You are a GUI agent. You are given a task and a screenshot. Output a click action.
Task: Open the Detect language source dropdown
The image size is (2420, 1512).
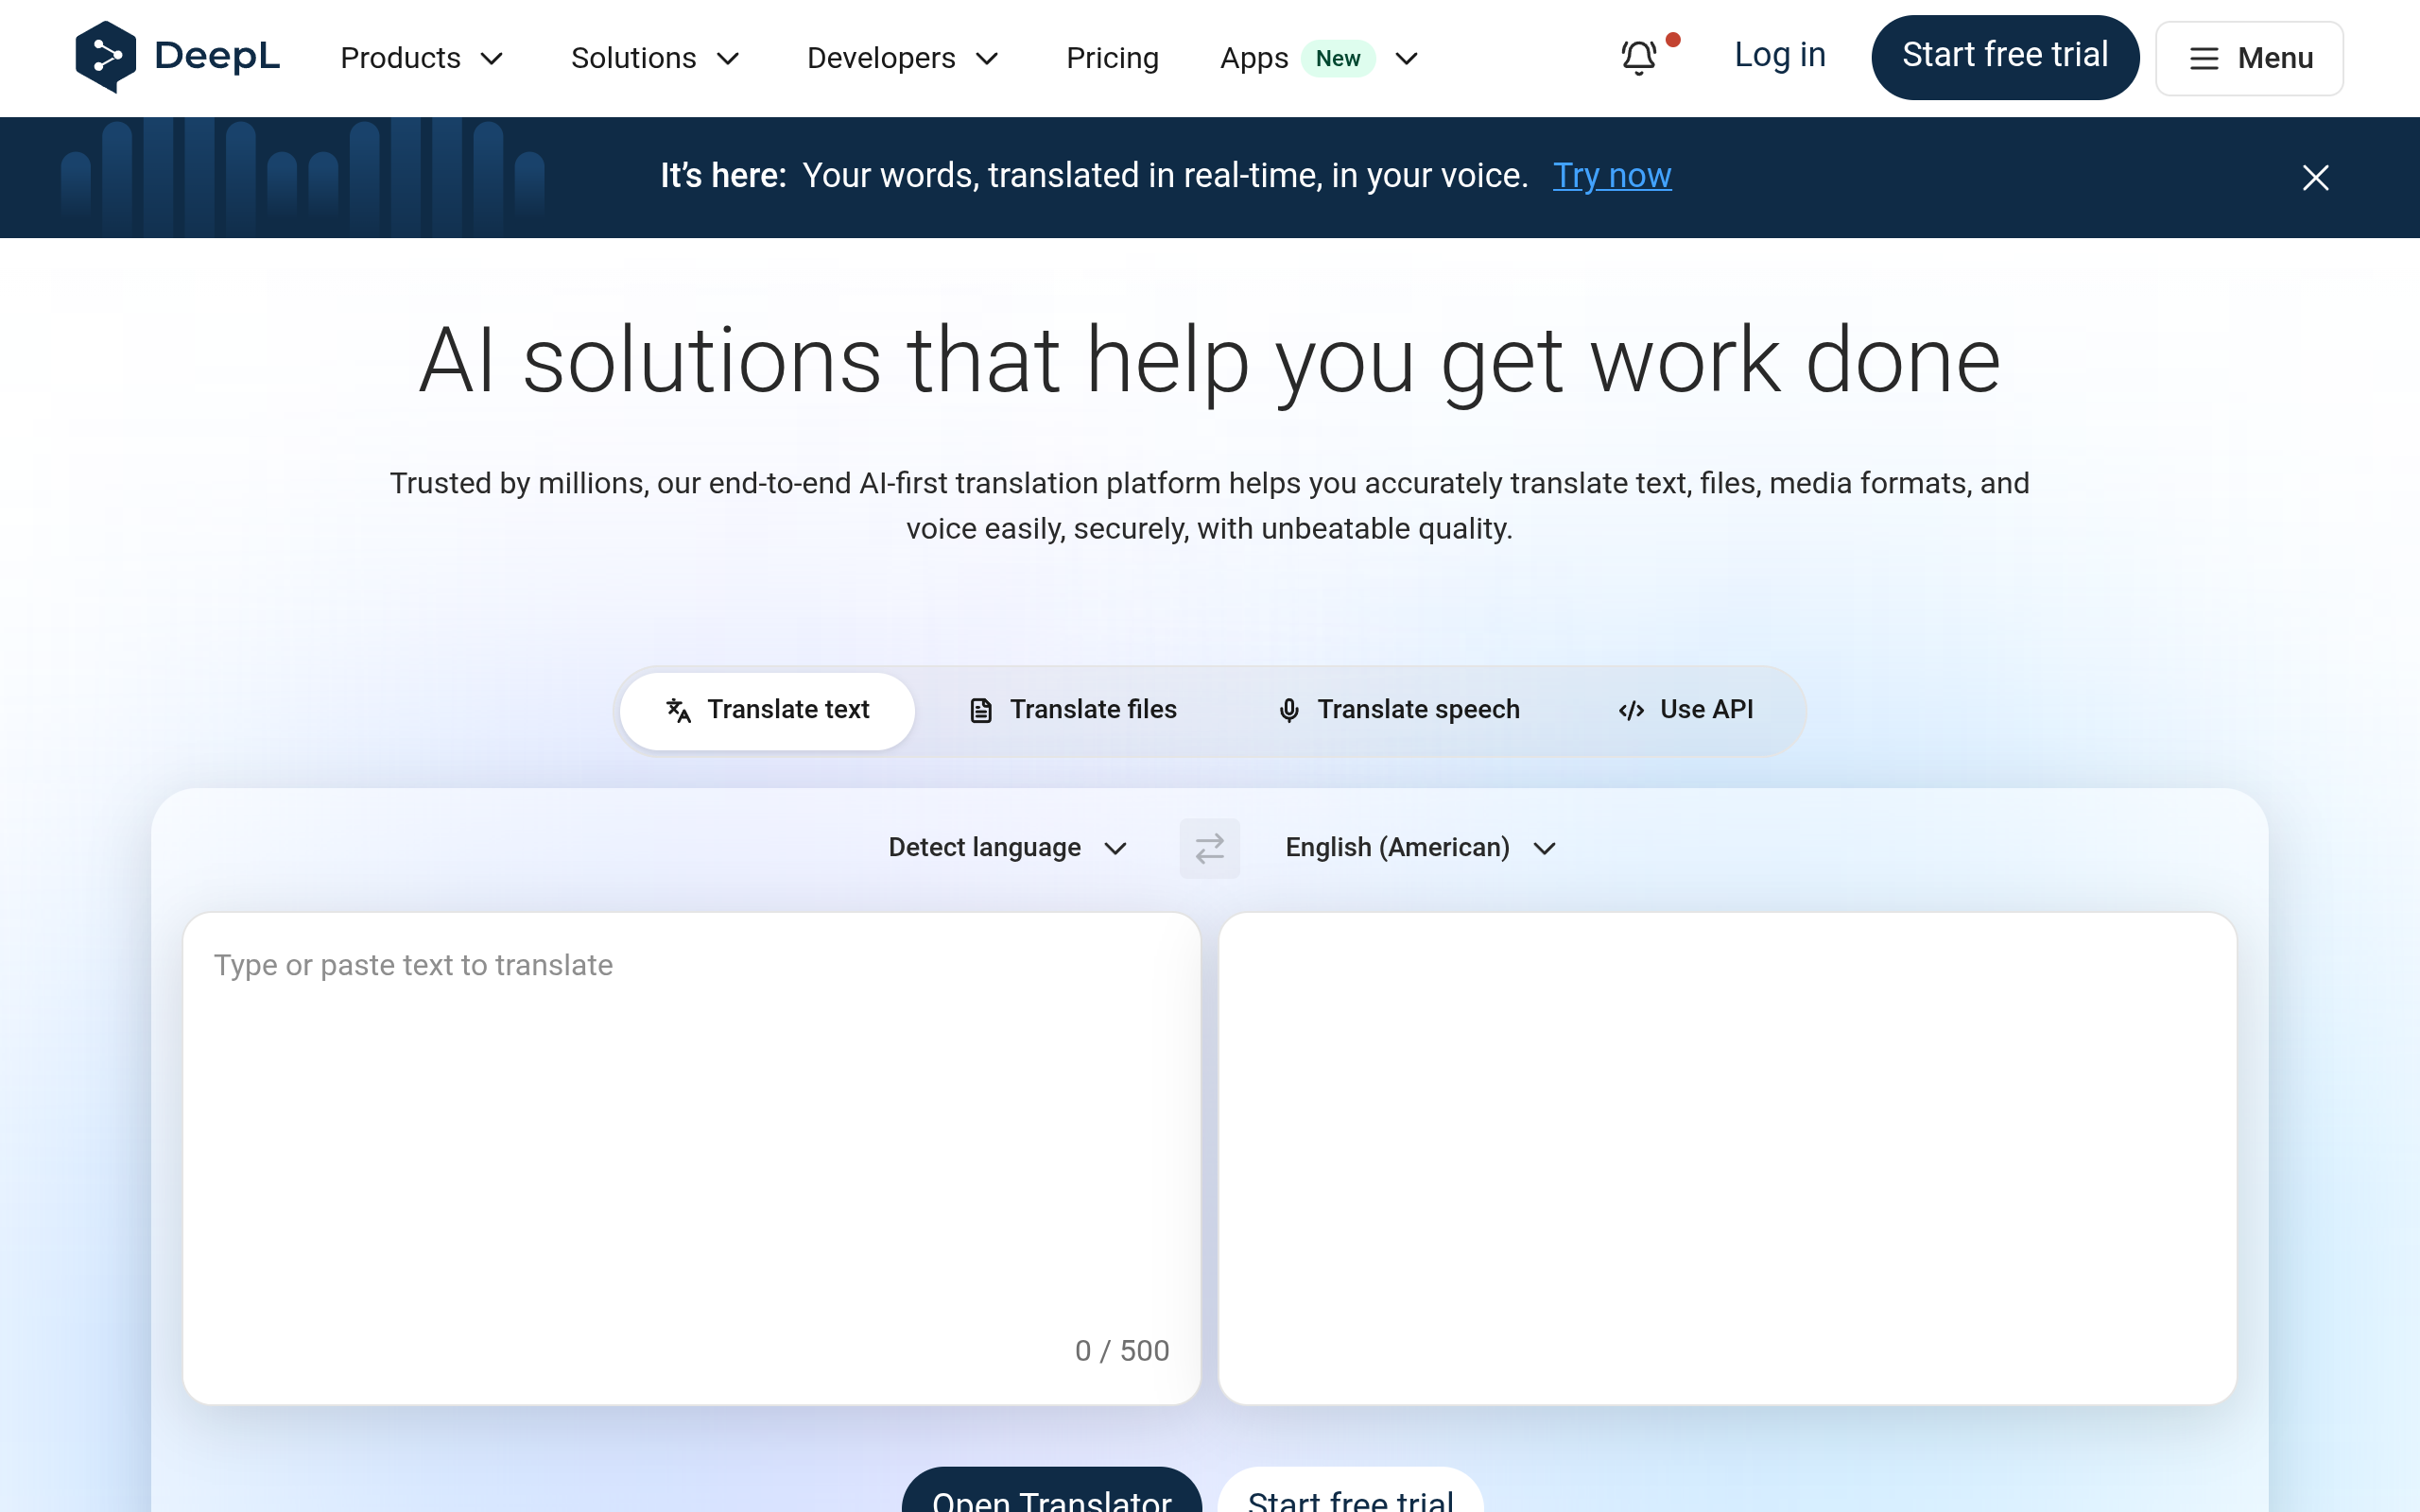[x=1008, y=848]
